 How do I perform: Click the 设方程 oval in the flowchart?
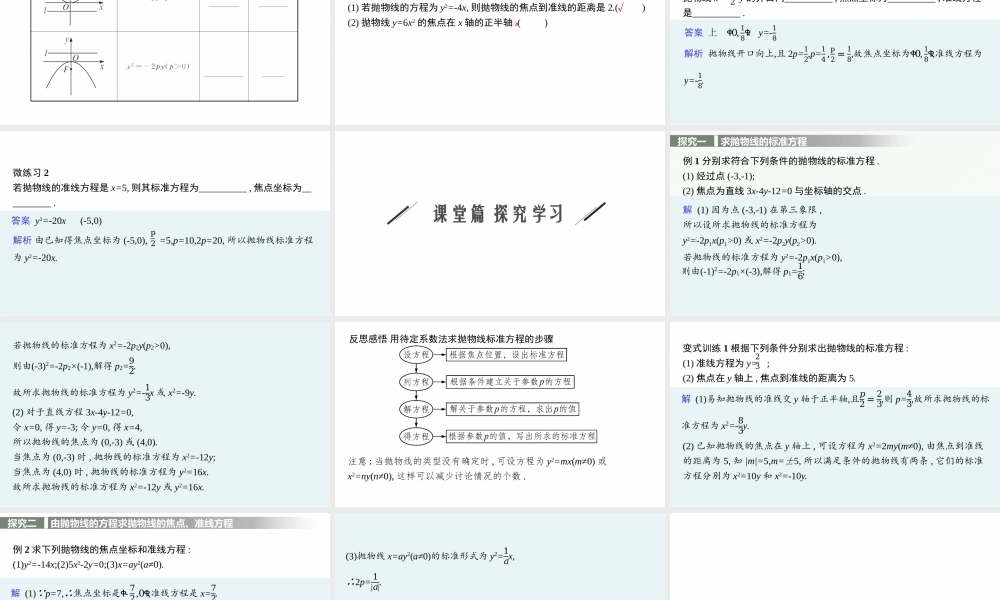point(415,355)
